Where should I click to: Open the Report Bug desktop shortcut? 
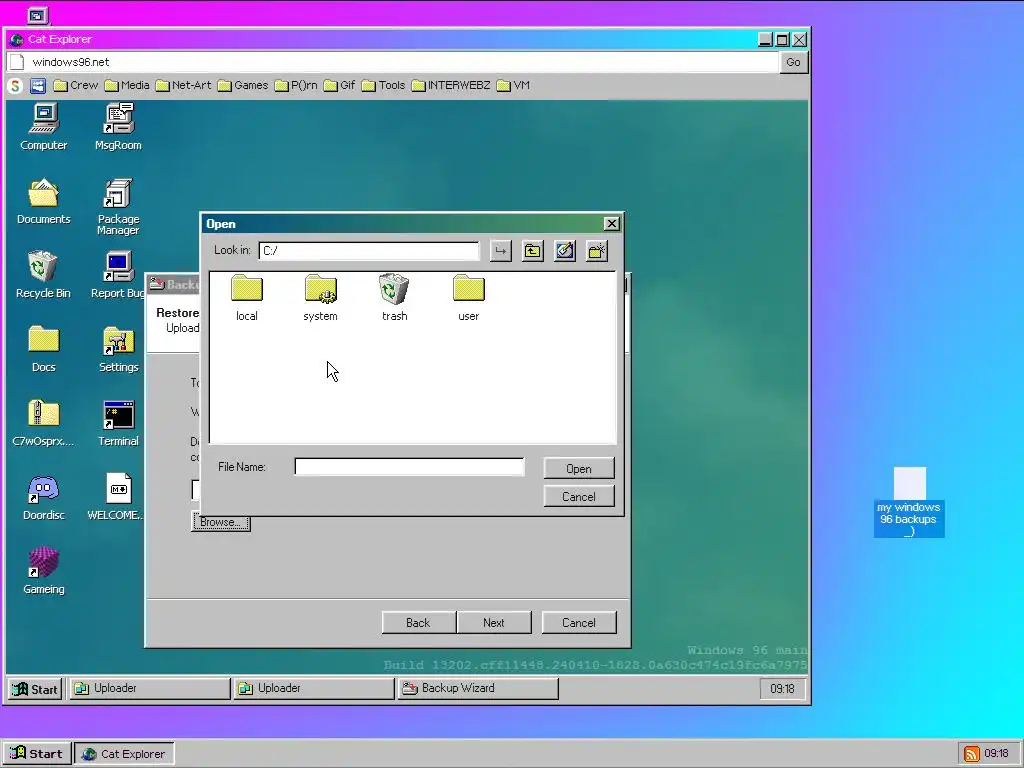pyautogui.click(x=118, y=275)
